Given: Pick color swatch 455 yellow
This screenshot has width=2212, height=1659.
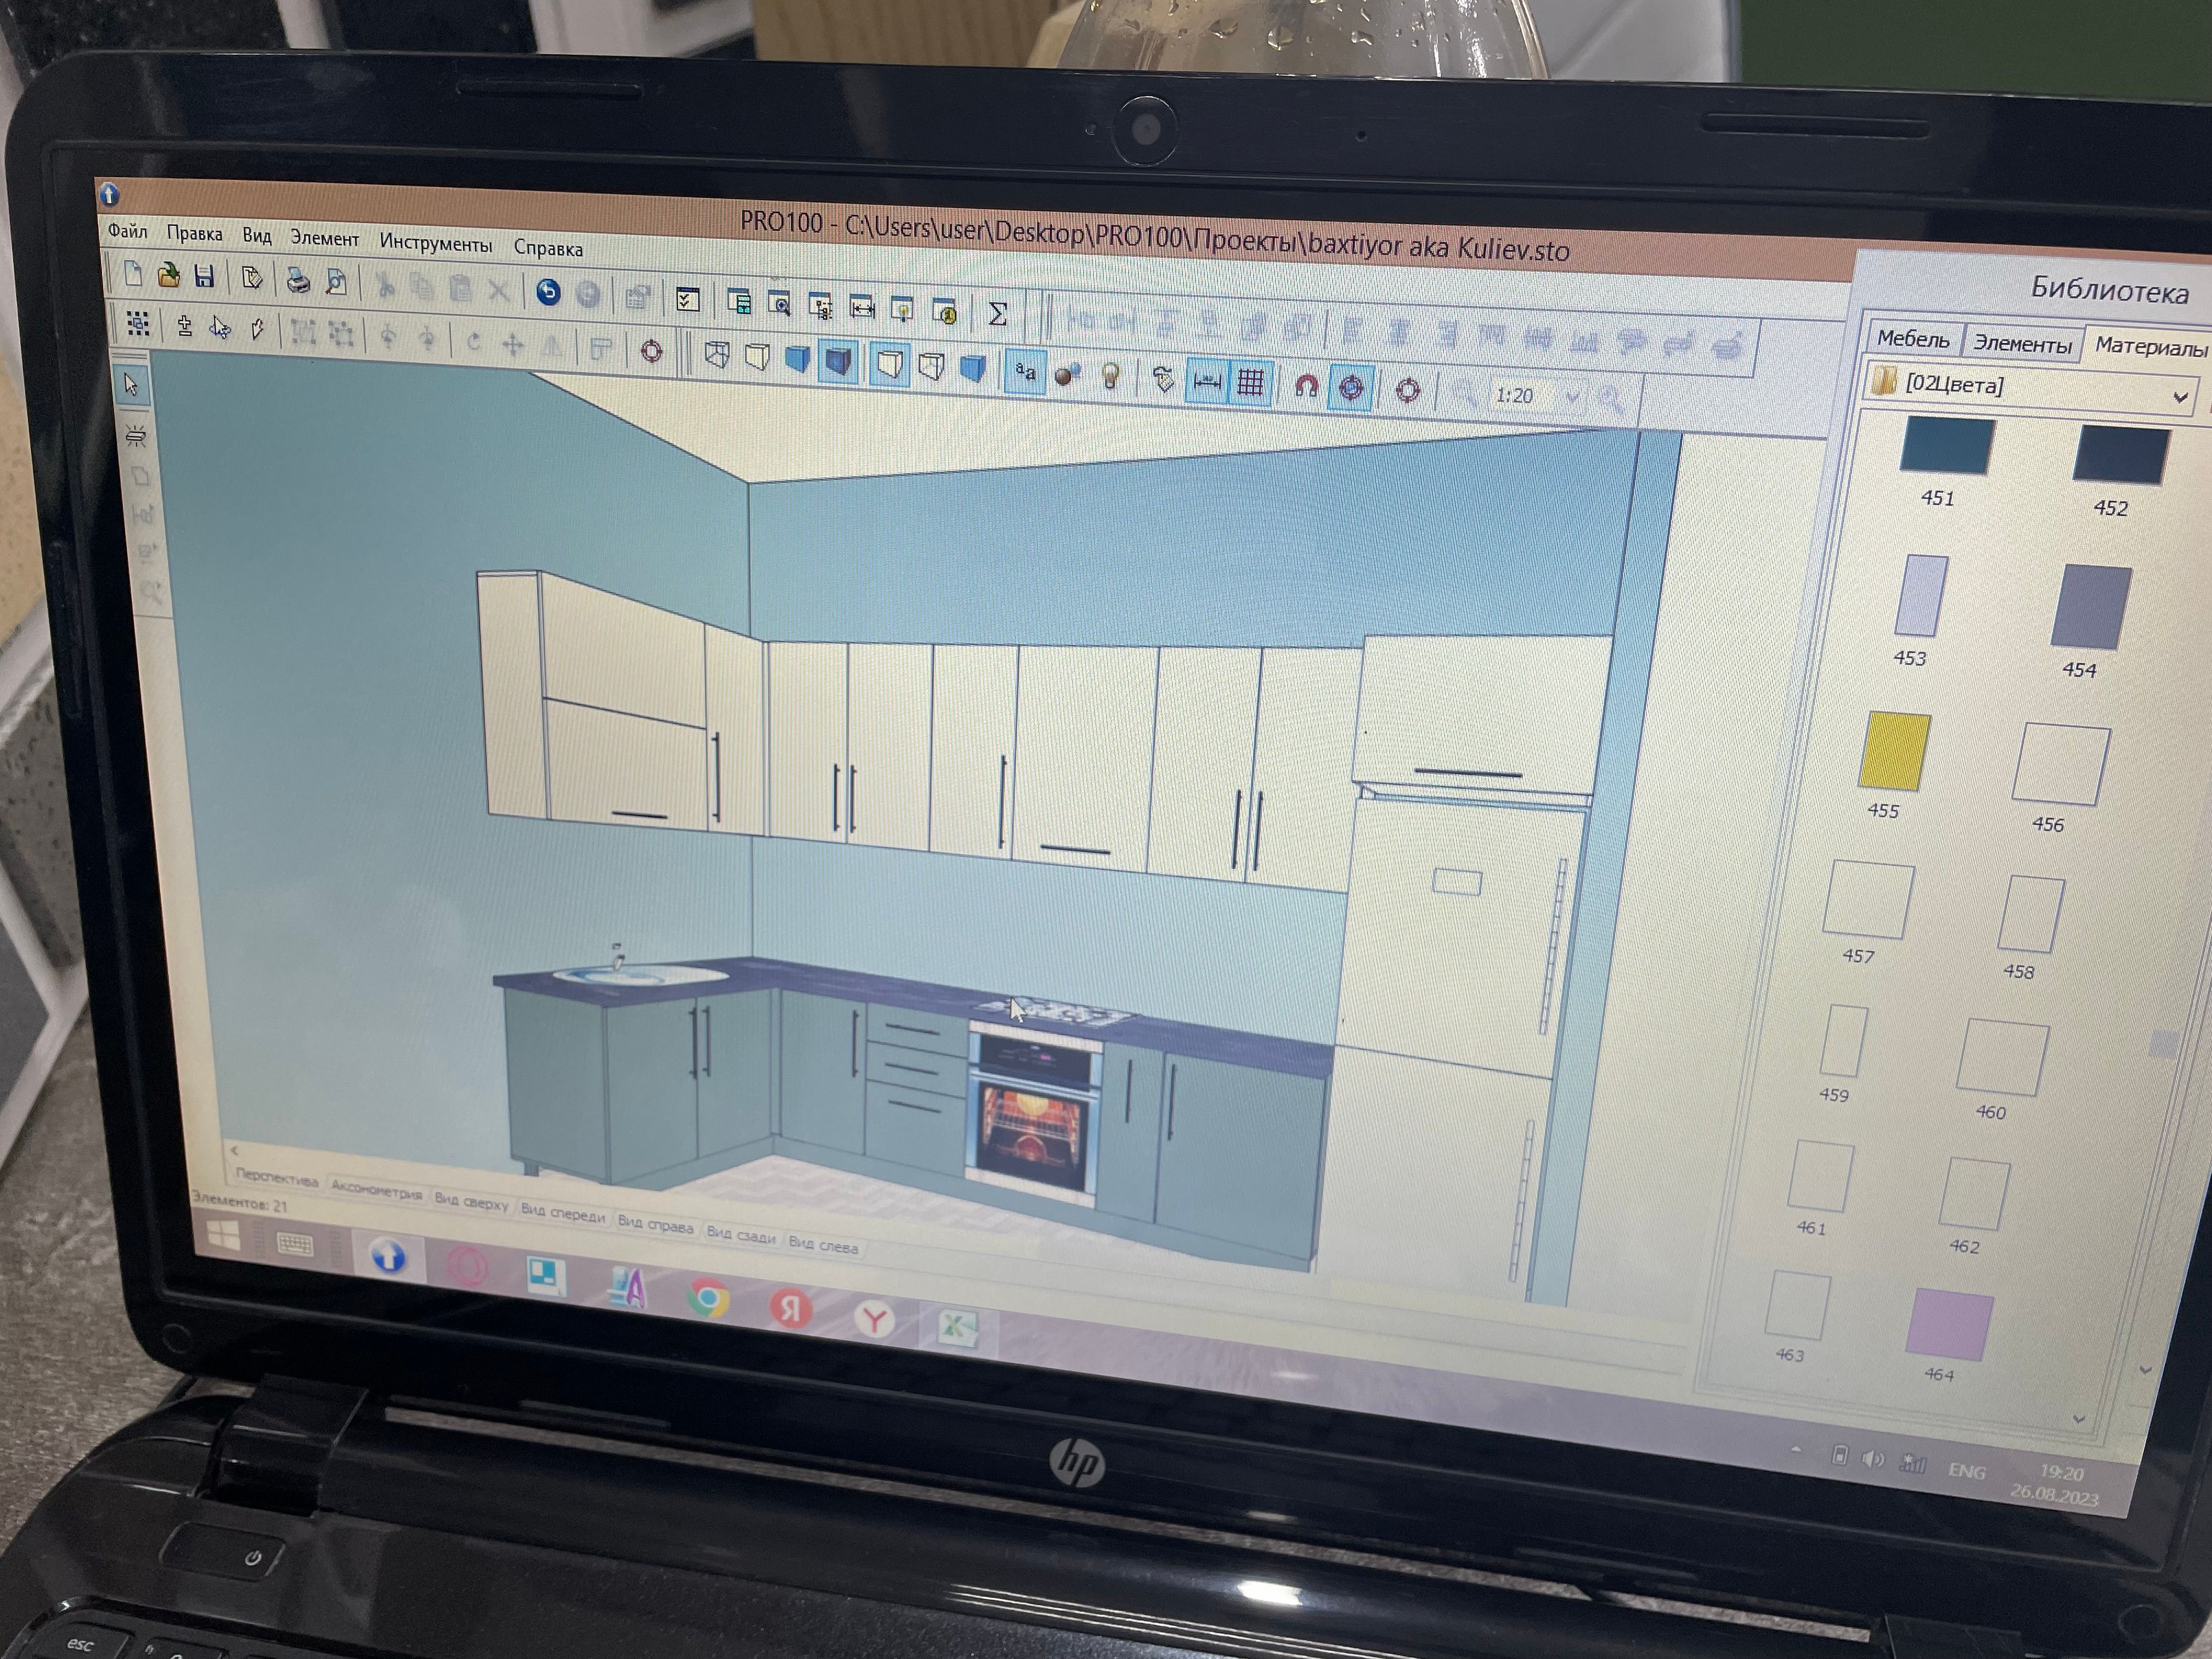Looking at the screenshot, I should click(x=1895, y=753).
